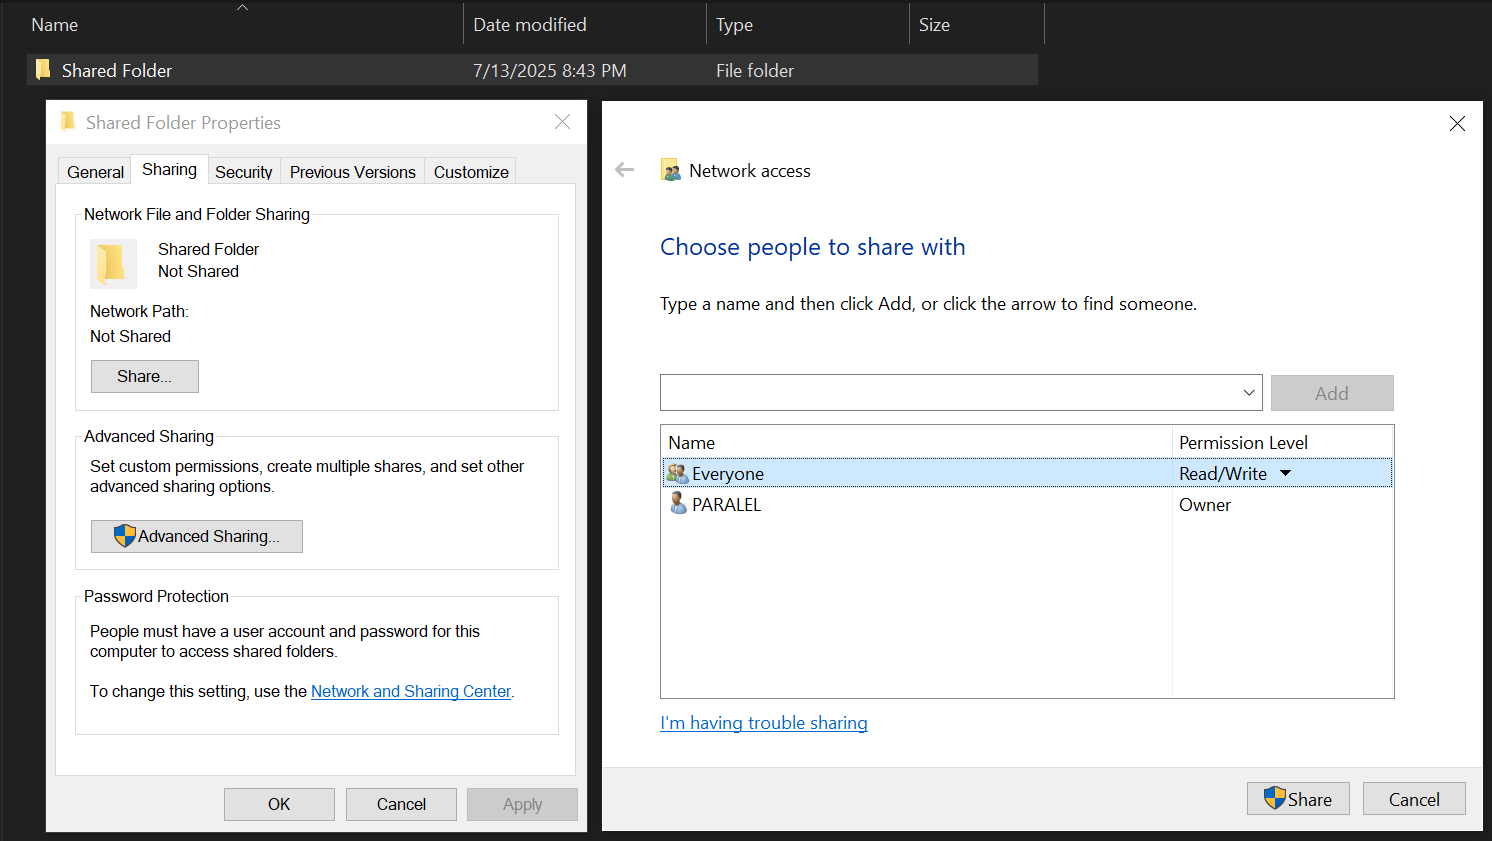Click the back arrow in the Network access dialog

[x=624, y=169]
